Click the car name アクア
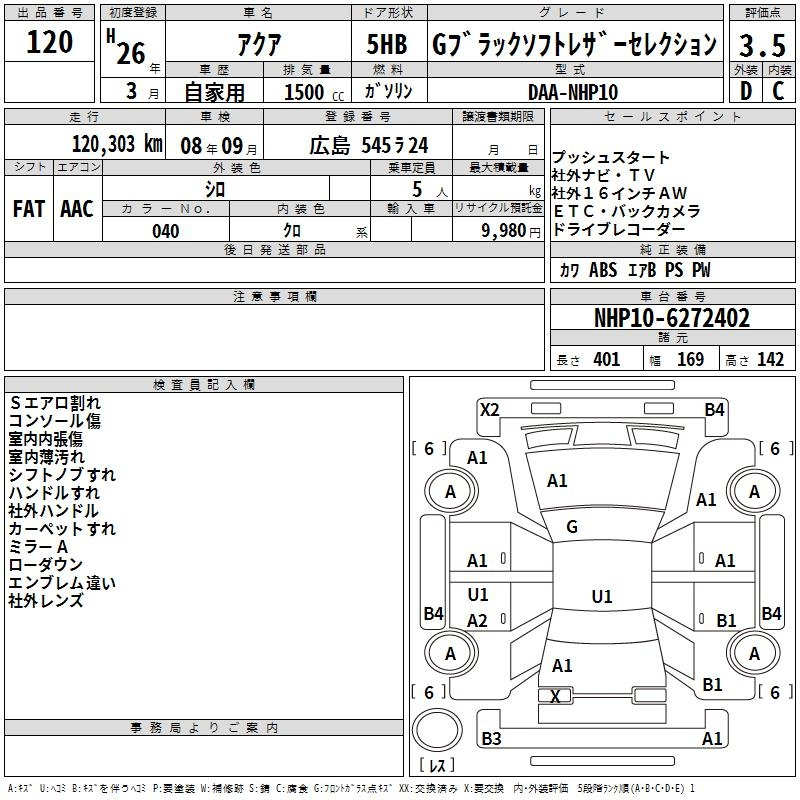 pyautogui.click(x=259, y=44)
